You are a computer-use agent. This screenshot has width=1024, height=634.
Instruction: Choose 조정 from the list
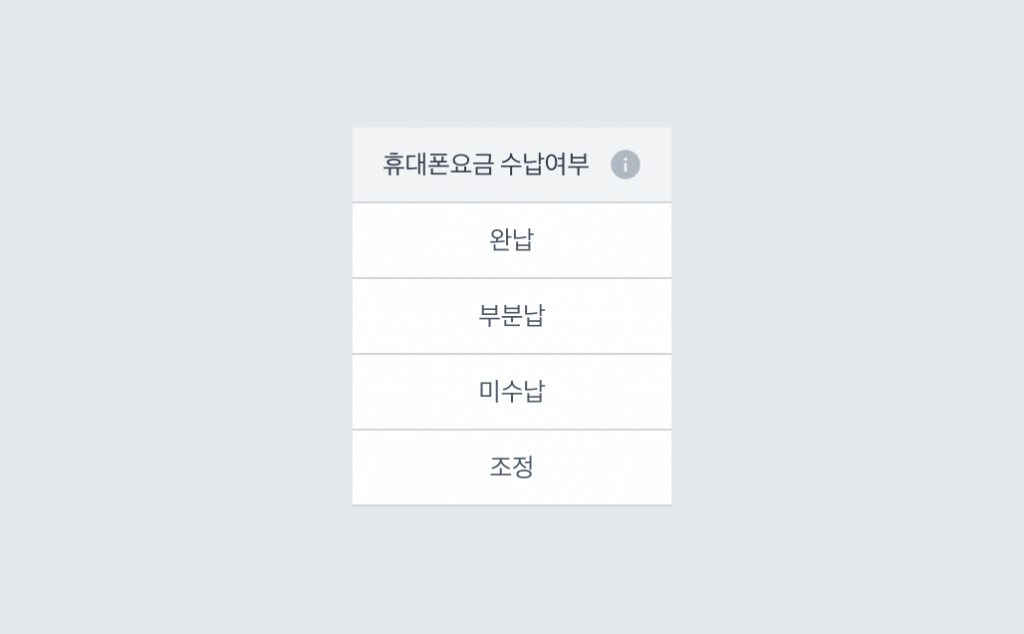pyautogui.click(x=511, y=468)
